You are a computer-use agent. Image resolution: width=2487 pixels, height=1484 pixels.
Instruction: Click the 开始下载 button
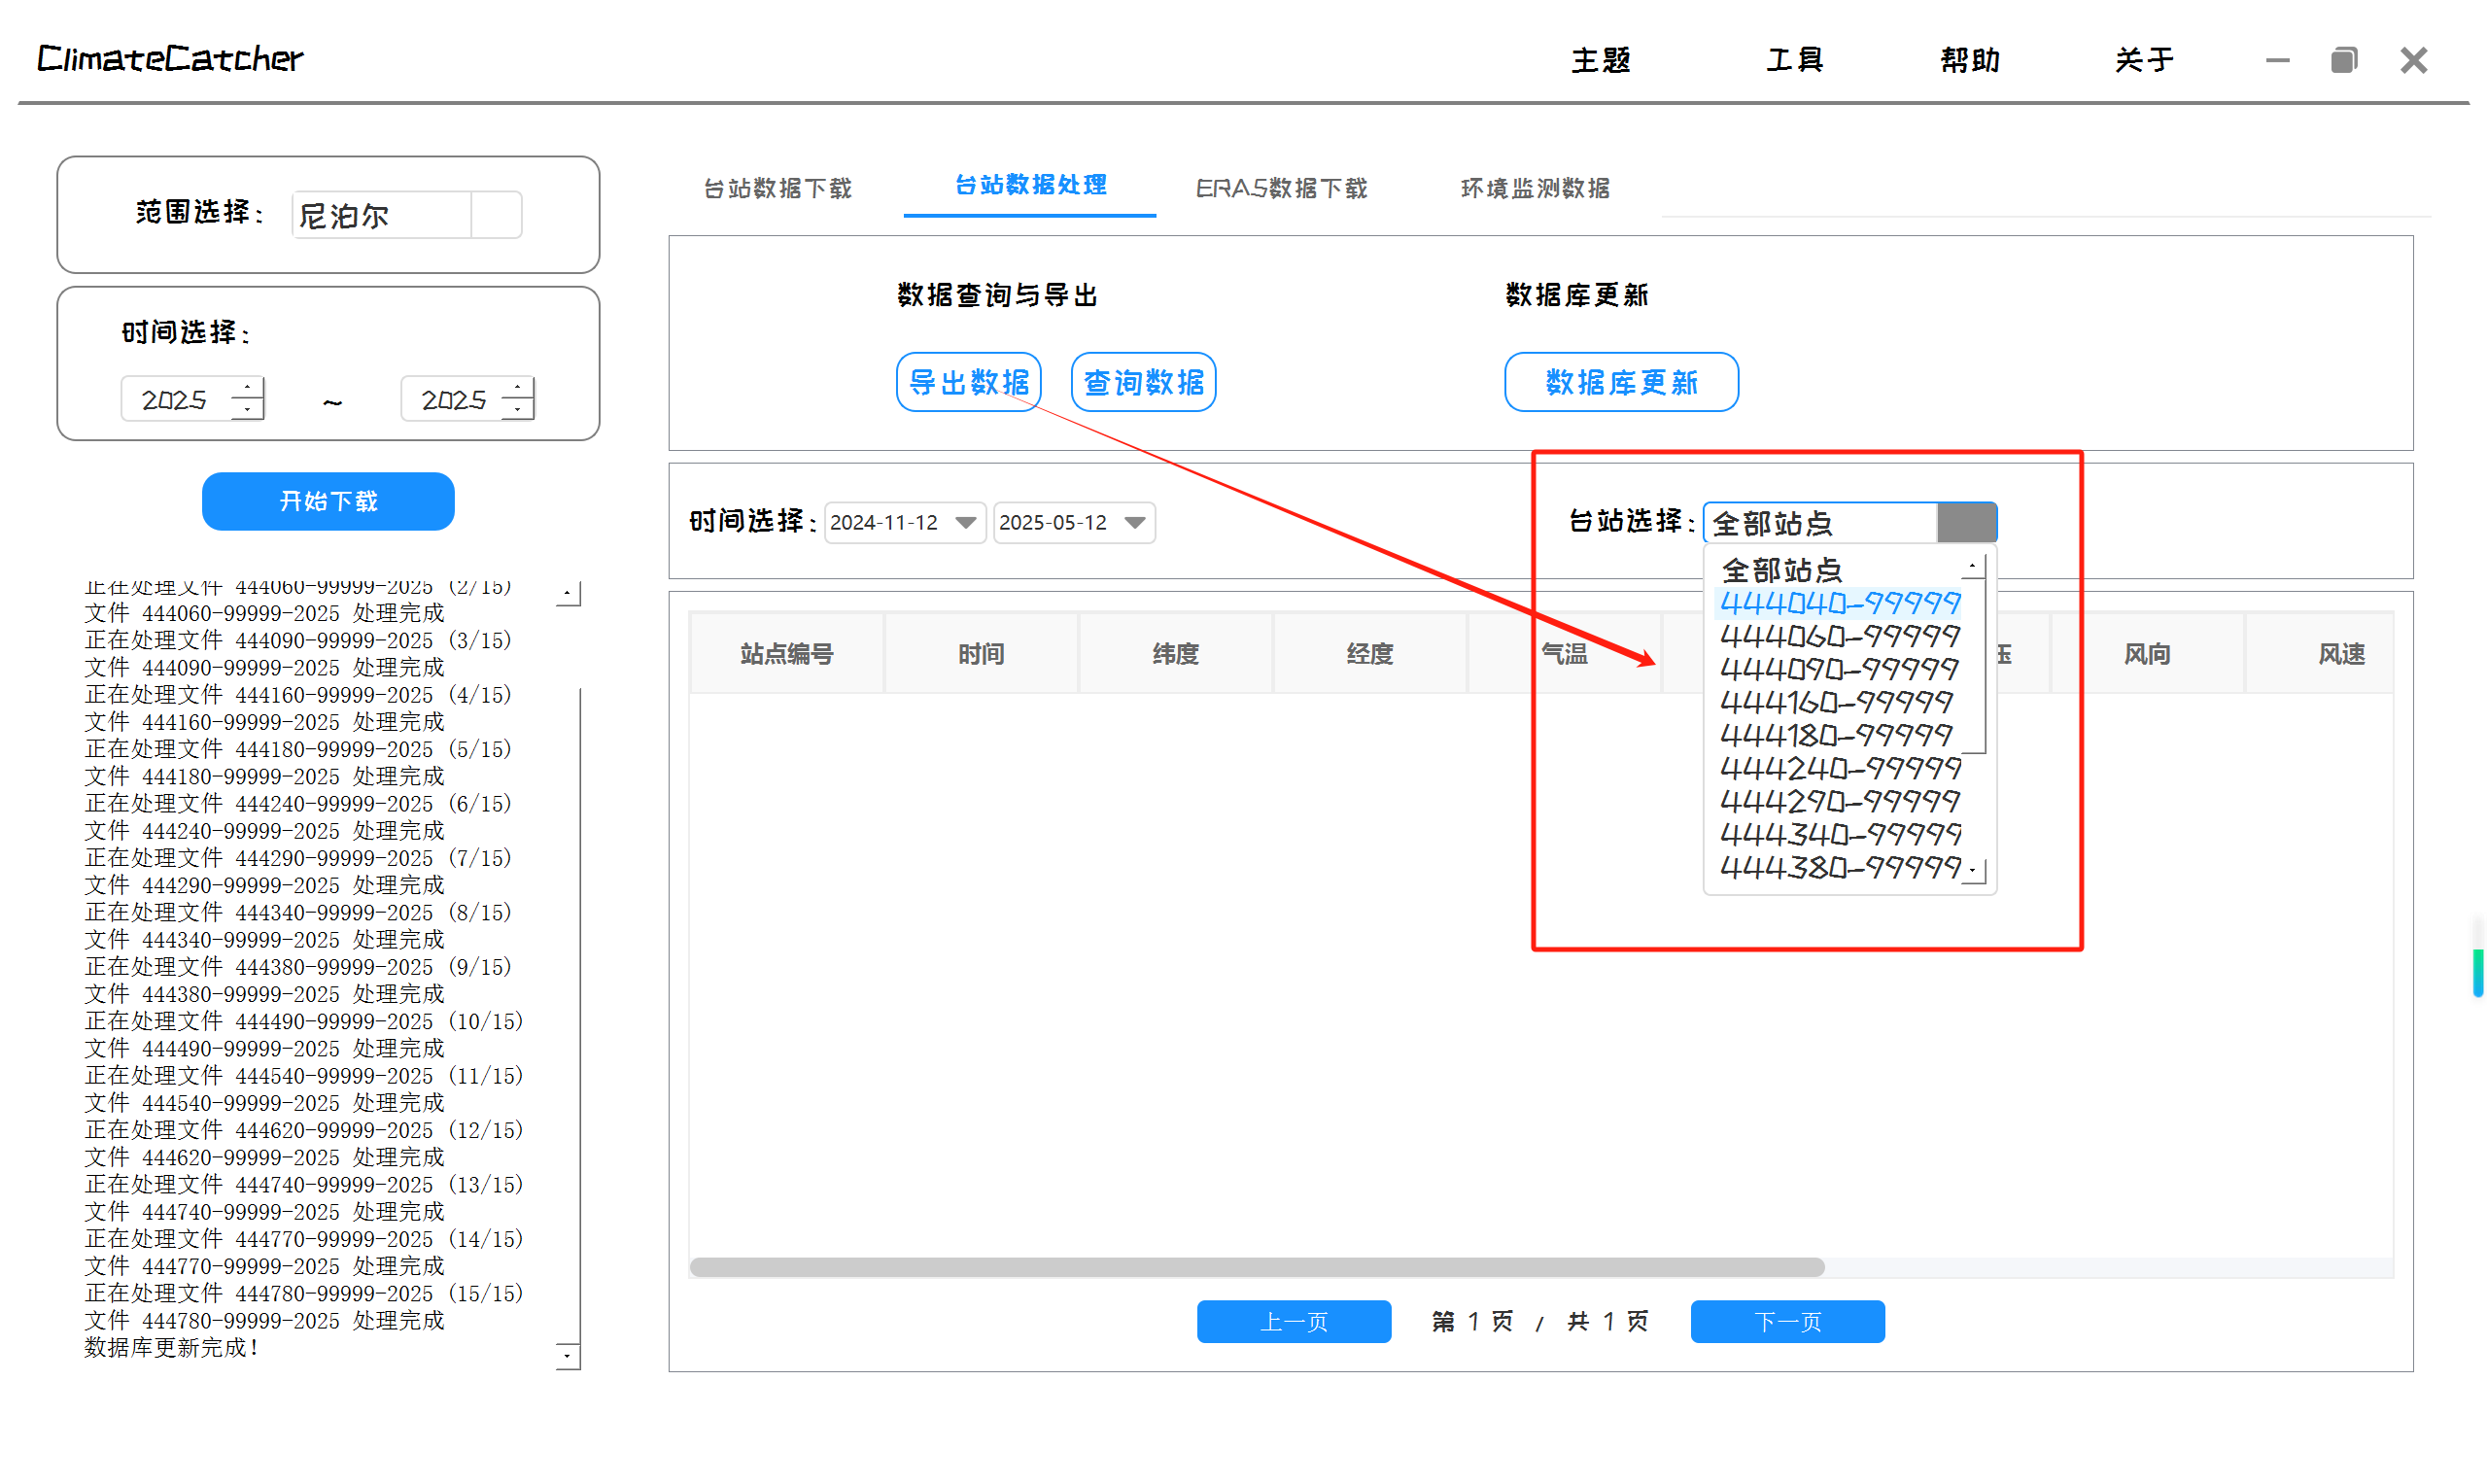coord(328,501)
